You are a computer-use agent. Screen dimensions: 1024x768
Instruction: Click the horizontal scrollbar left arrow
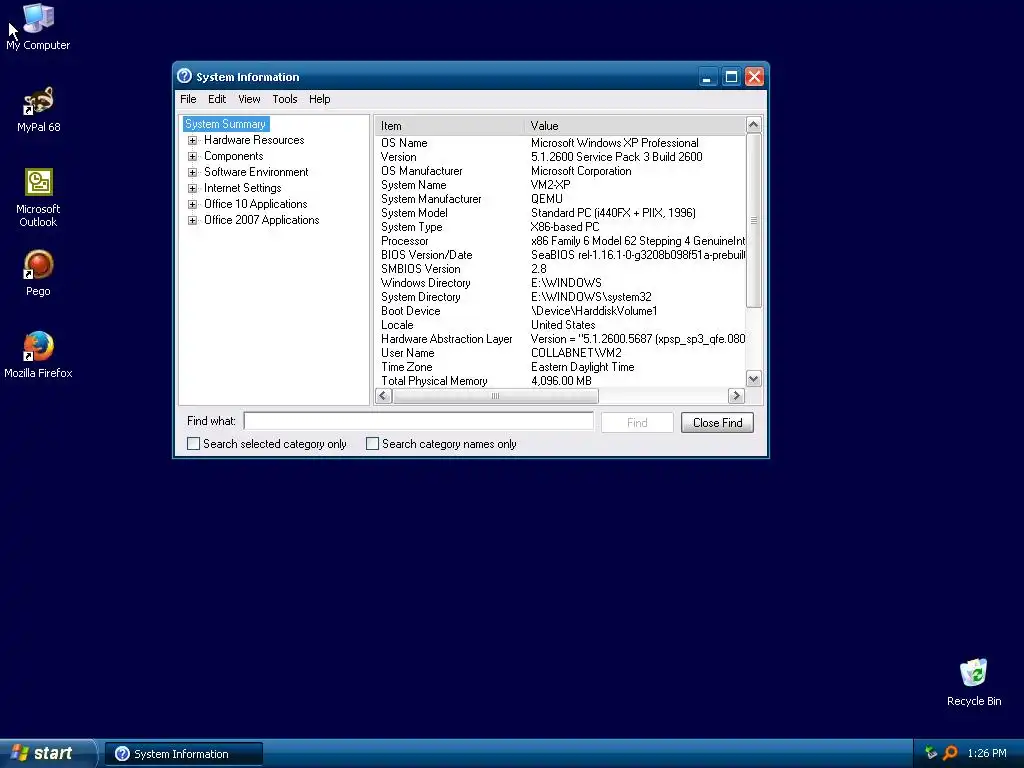[384, 396]
